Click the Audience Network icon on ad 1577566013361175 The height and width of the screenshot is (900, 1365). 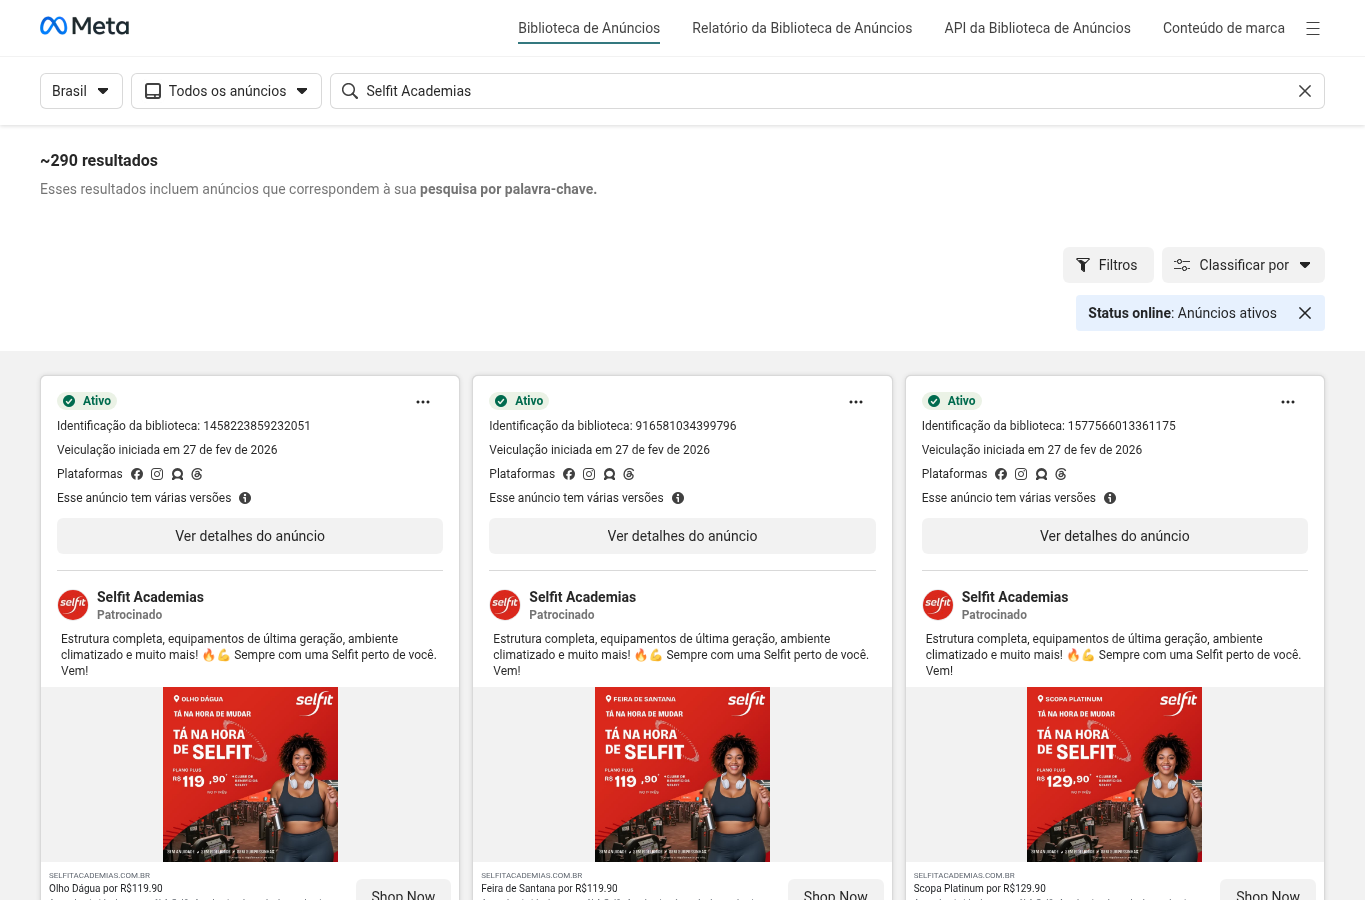1041,474
